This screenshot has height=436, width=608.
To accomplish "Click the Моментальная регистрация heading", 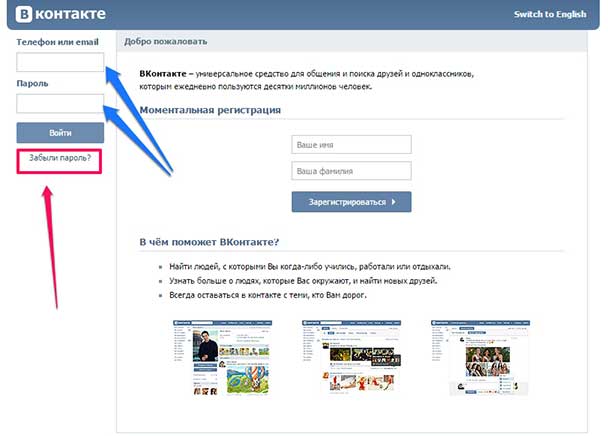I will (x=210, y=110).
